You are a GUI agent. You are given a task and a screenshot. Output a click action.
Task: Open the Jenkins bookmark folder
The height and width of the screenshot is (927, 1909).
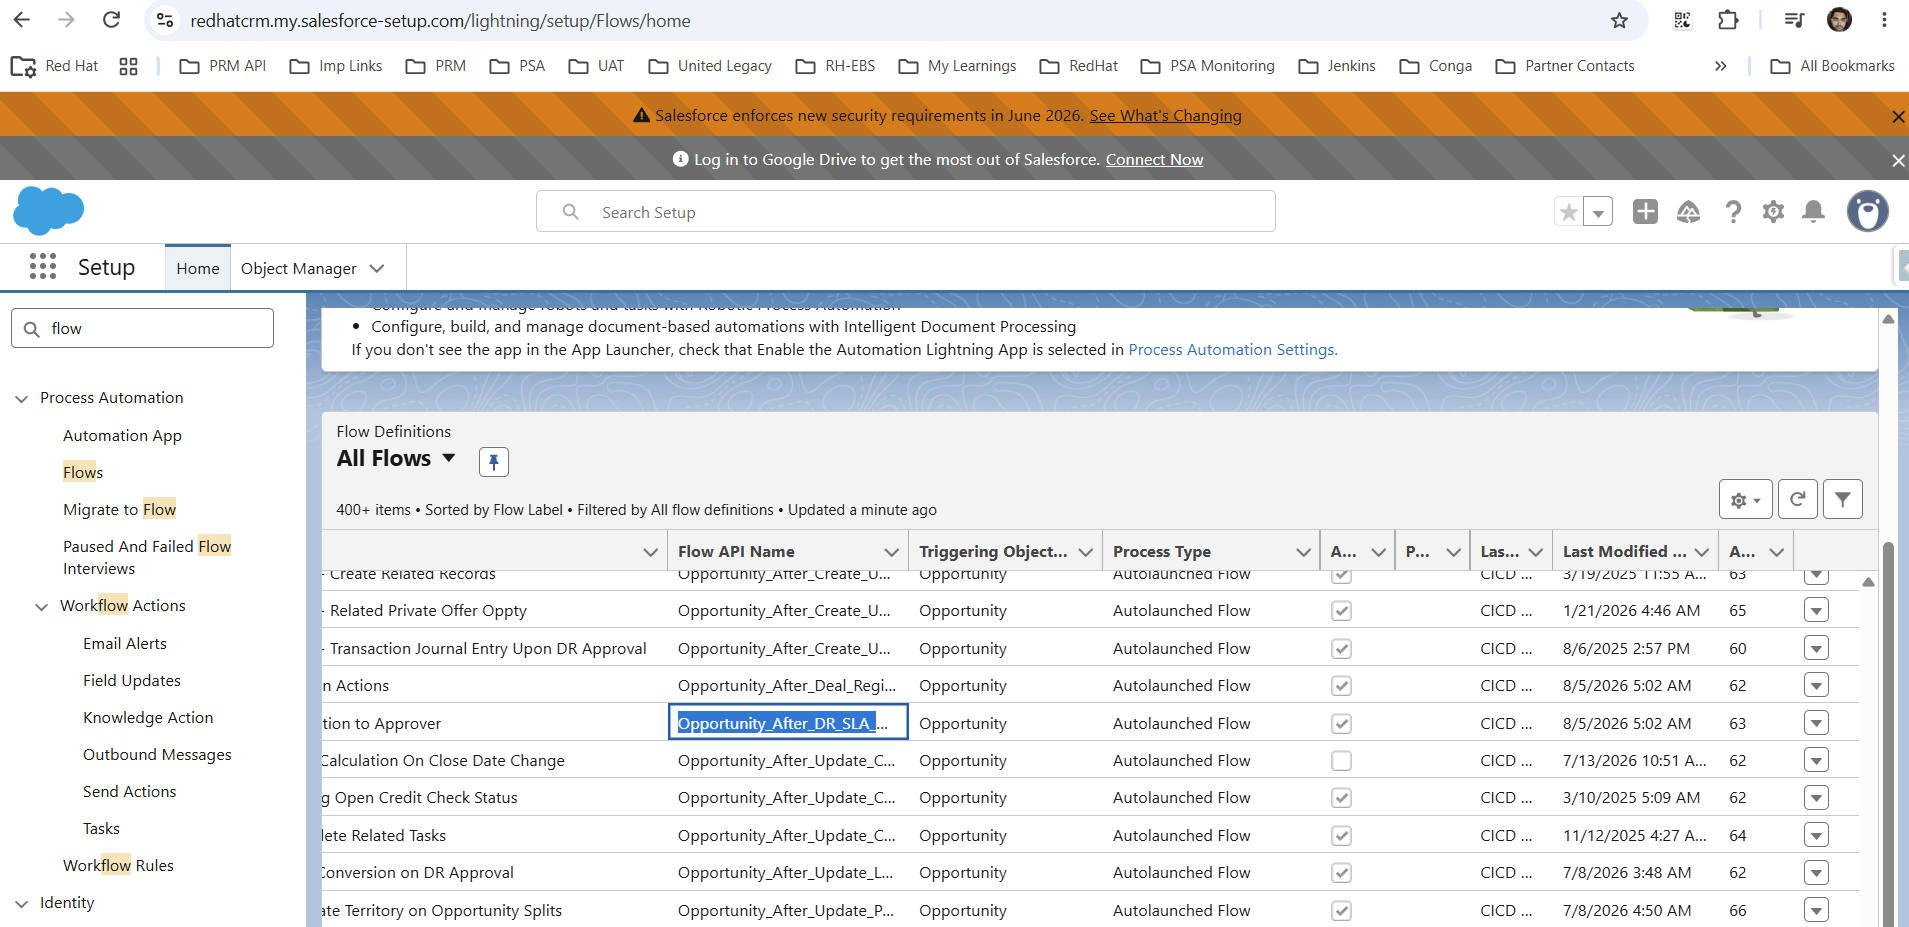(x=1337, y=66)
